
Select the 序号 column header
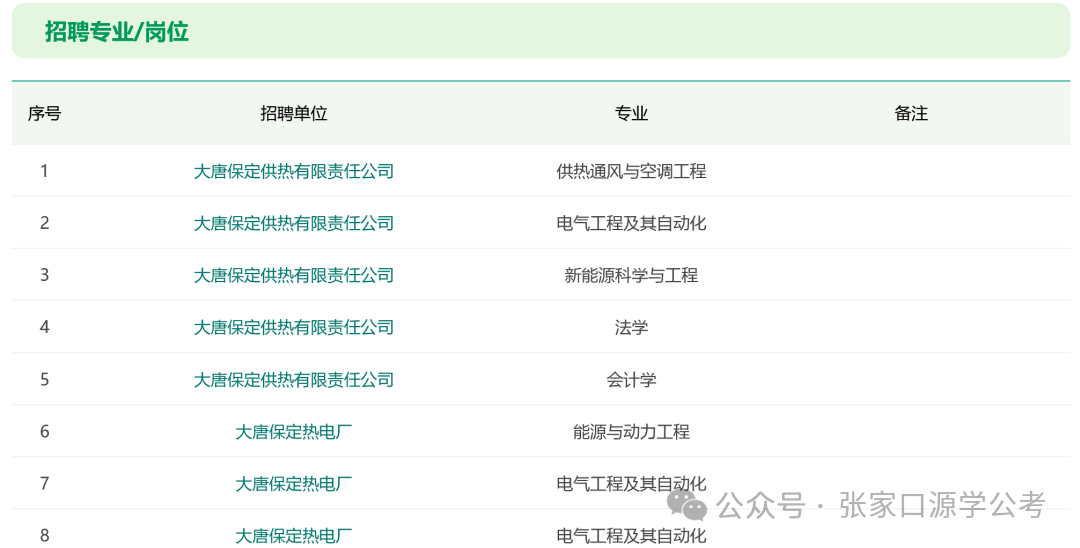pos(44,114)
